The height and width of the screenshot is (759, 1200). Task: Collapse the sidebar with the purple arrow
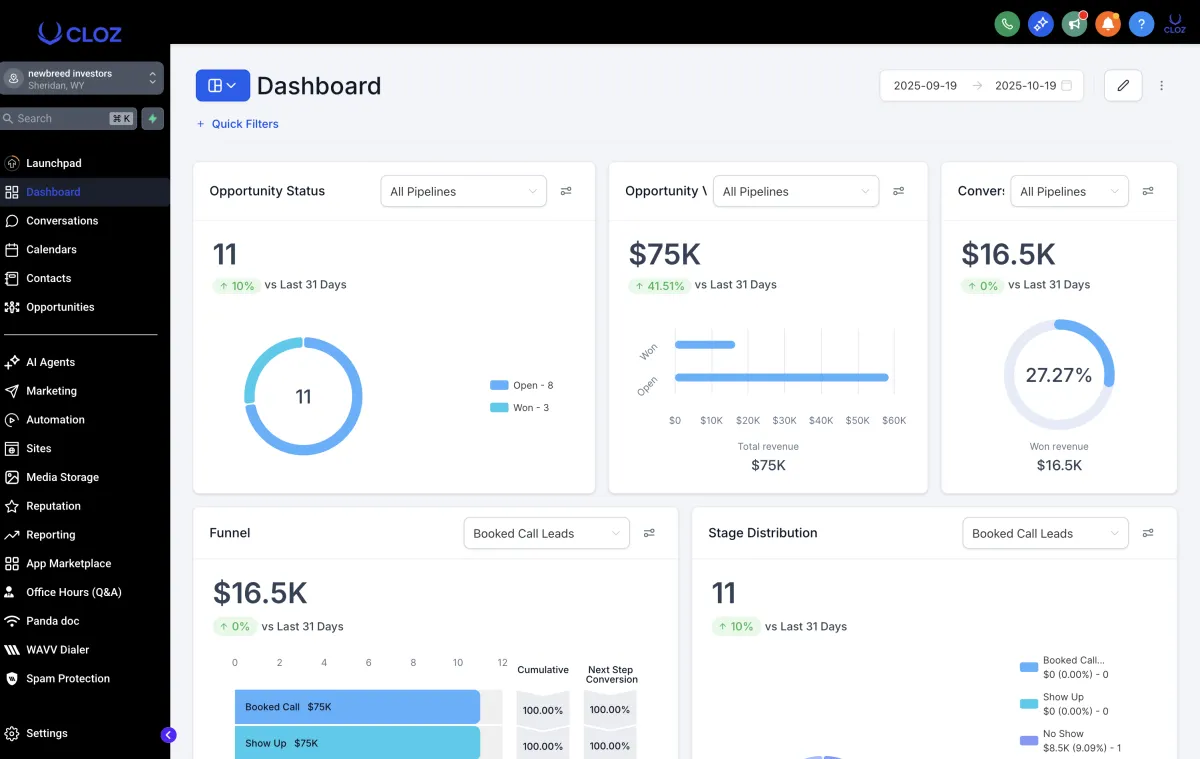point(168,735)
